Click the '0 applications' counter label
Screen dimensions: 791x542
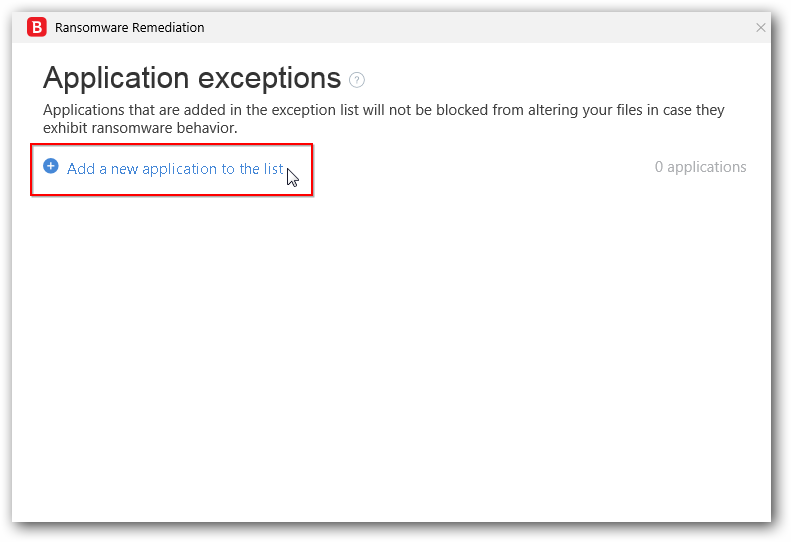click(700, 167)
